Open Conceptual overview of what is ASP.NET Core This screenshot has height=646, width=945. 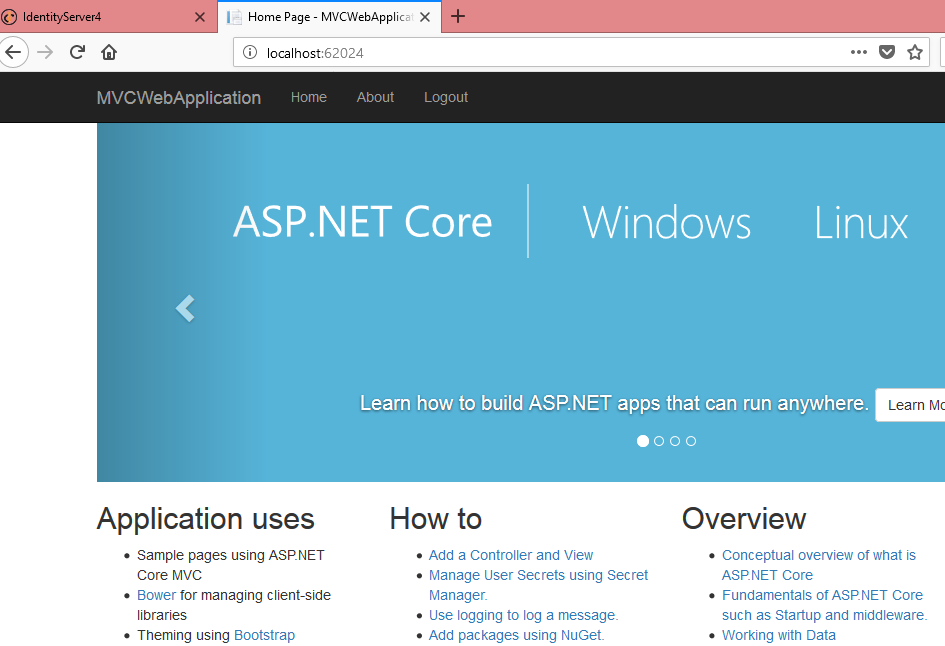tap(818, 565)
